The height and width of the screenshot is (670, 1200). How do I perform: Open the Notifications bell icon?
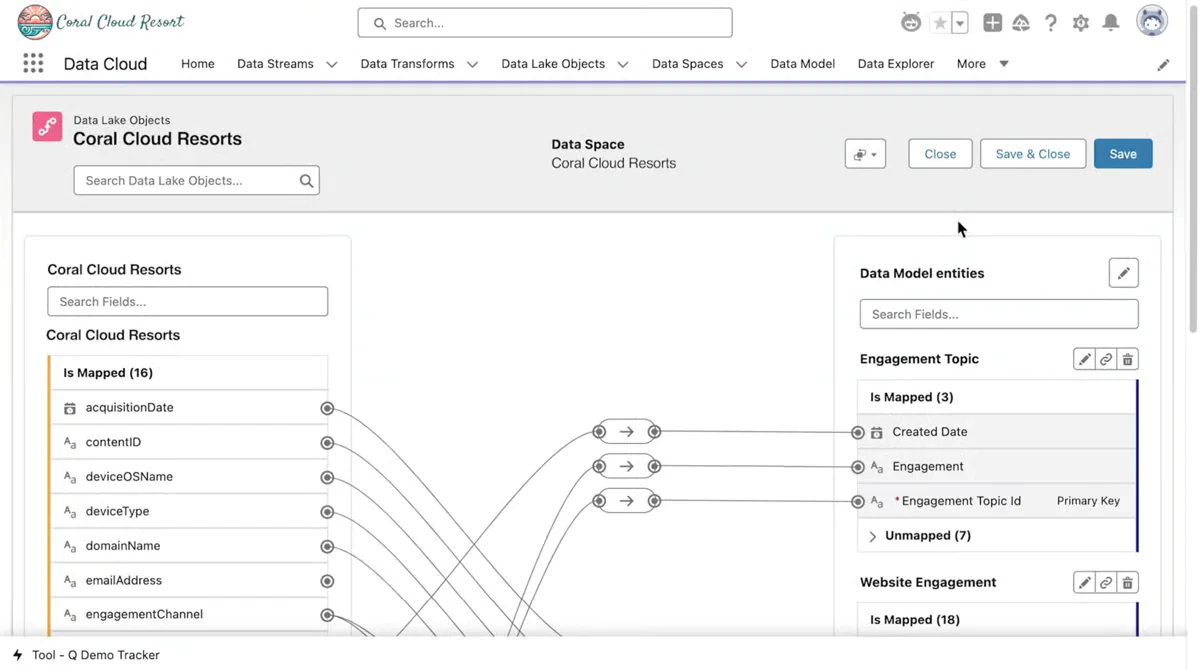pyautogui.click(x=1111, y=22)
